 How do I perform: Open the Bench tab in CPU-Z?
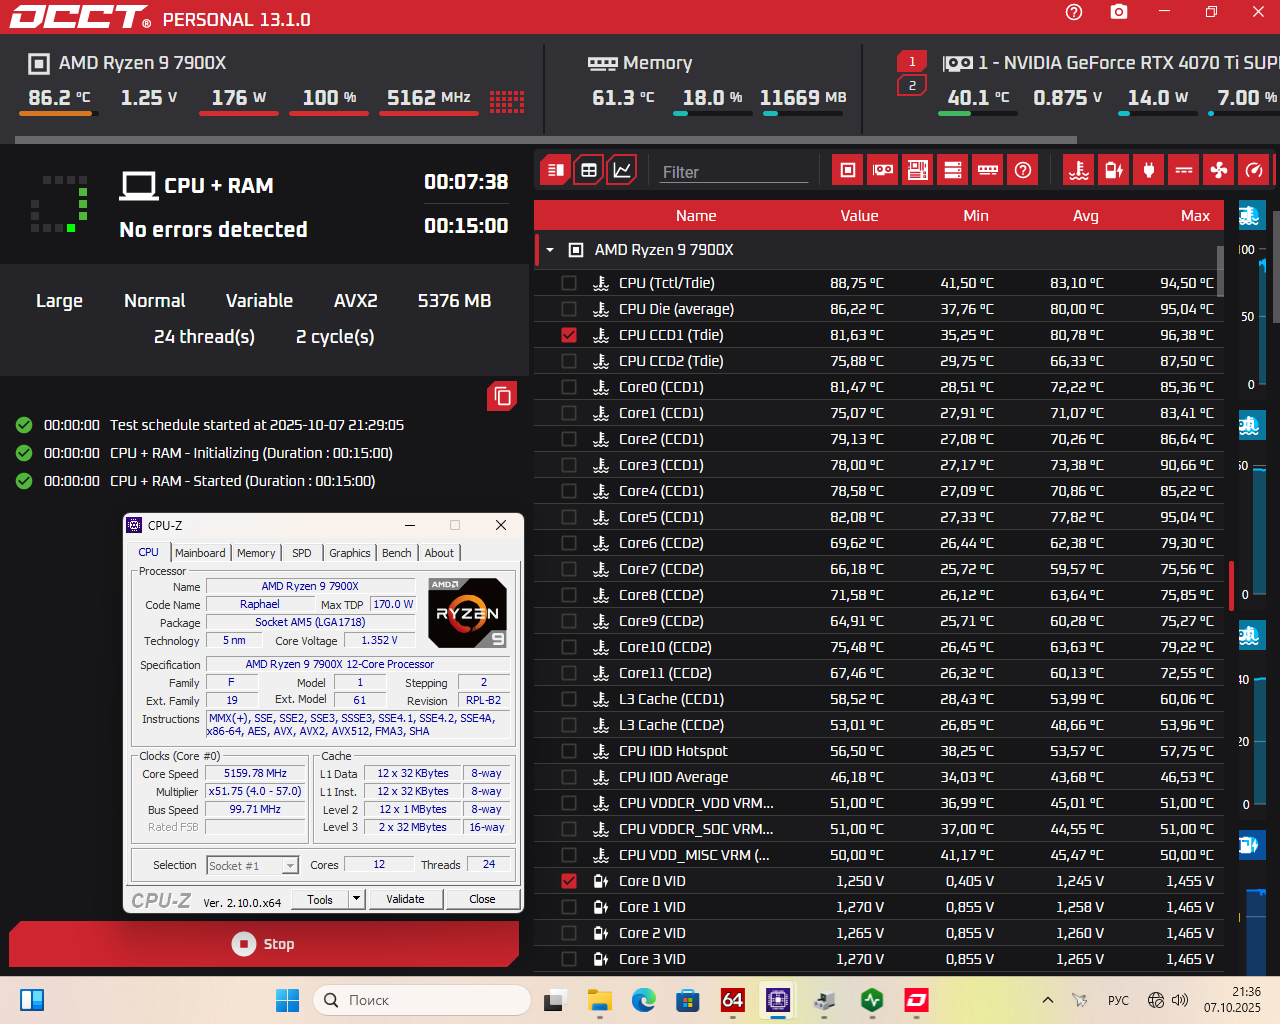(397, 553)
